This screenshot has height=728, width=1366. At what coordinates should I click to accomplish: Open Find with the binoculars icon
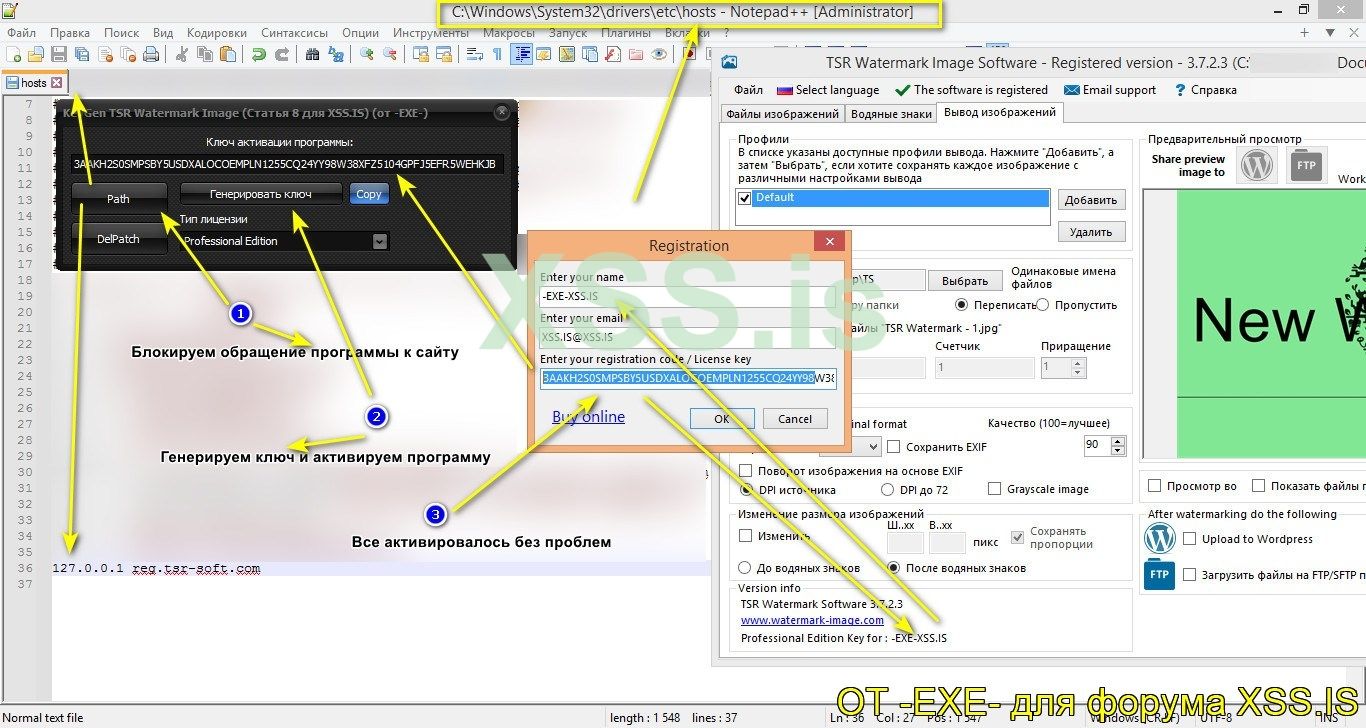[x=313, y=54]
